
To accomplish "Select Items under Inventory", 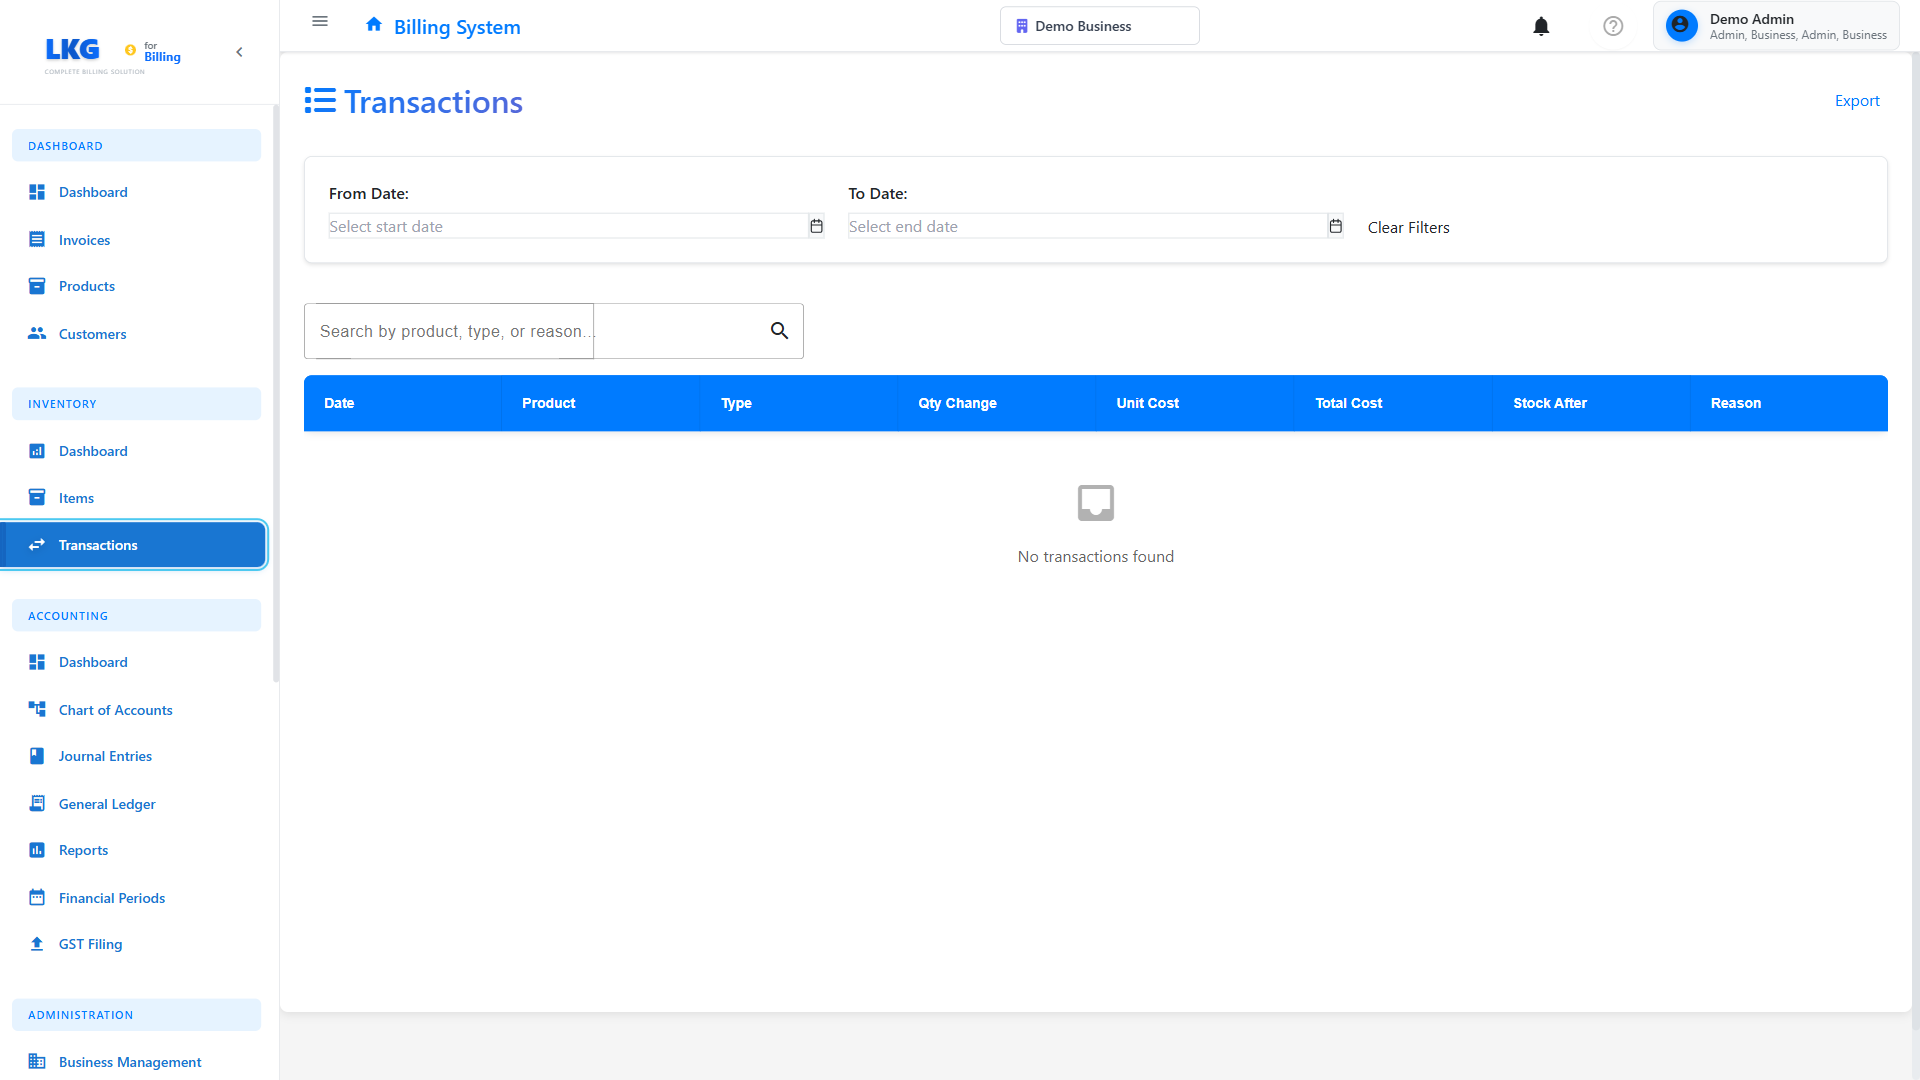I will pyautogui.click(x=76, y=498).
